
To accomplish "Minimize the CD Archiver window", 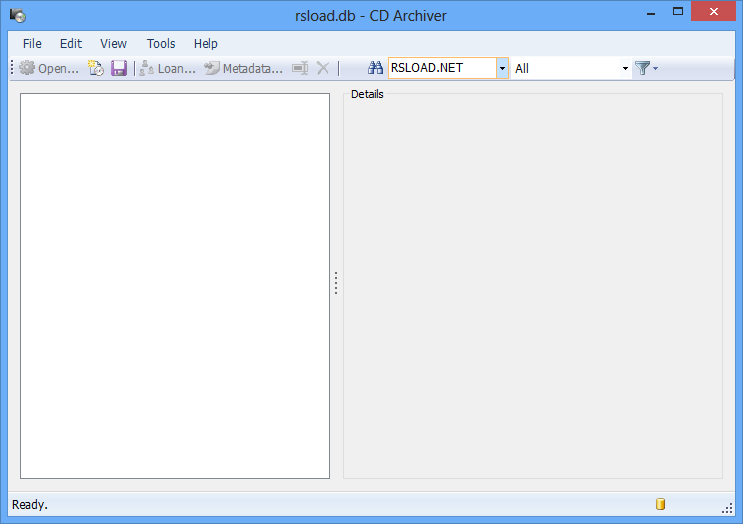I will pos(651,13).
